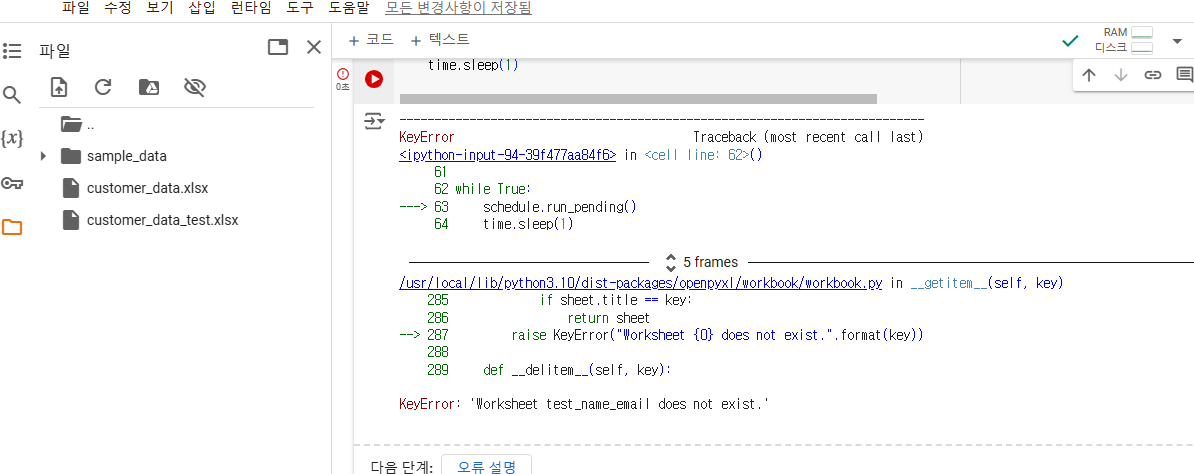The width and height of the screenshot is (1194, 474).
Task: Open the search sidebar icon
Action: [12, 95]
